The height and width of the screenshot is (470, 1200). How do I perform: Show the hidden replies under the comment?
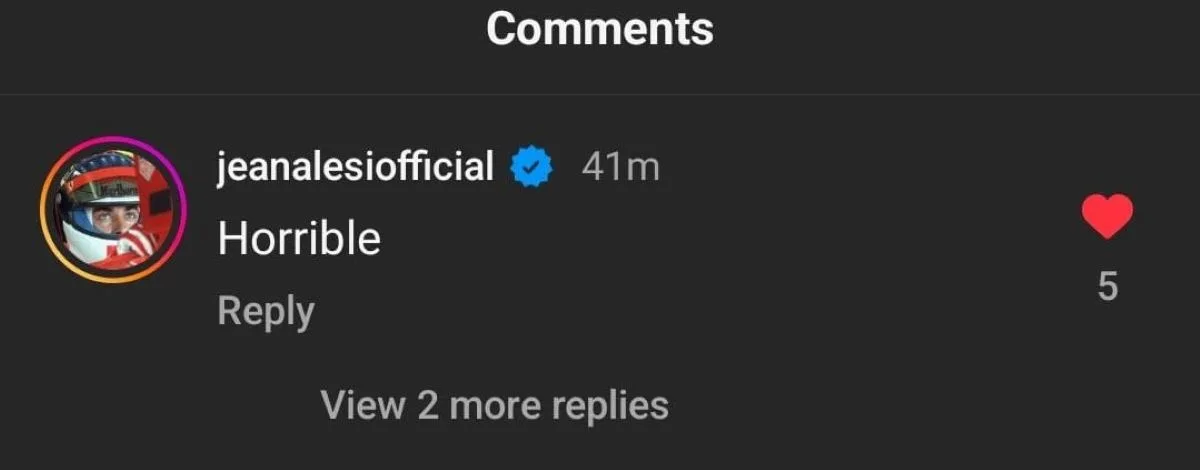coord(494,406)
